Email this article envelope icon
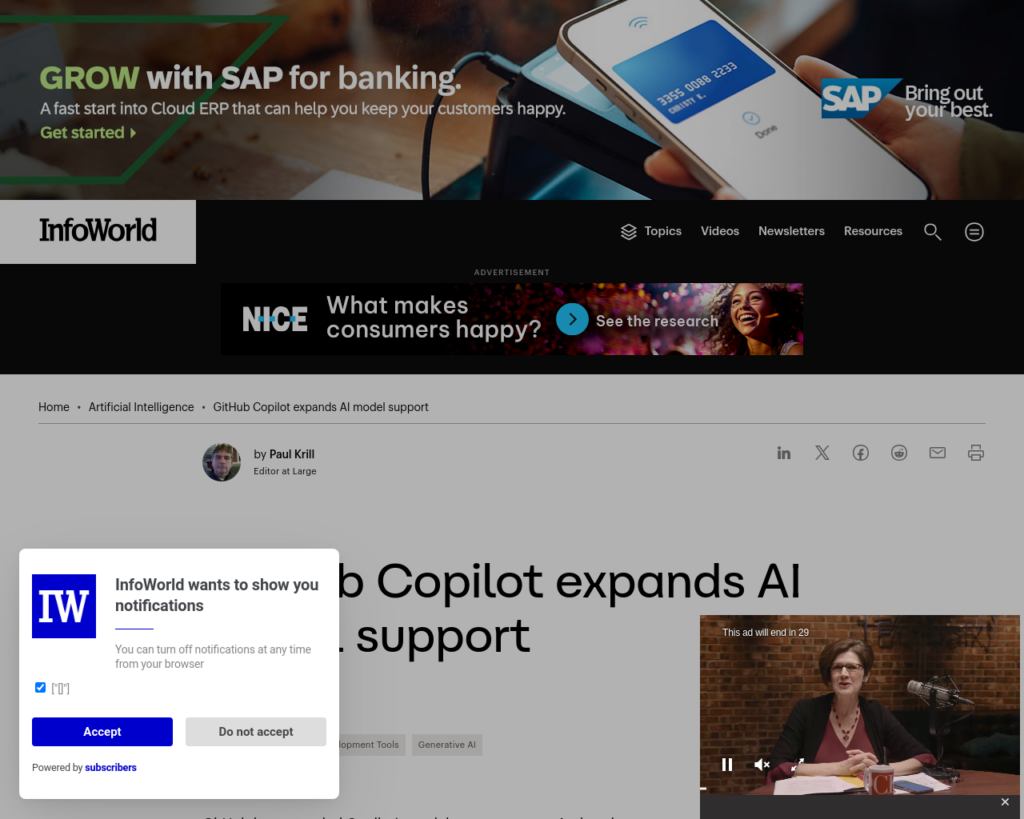This screenshot has height=819, width=1024. (938, 453)
